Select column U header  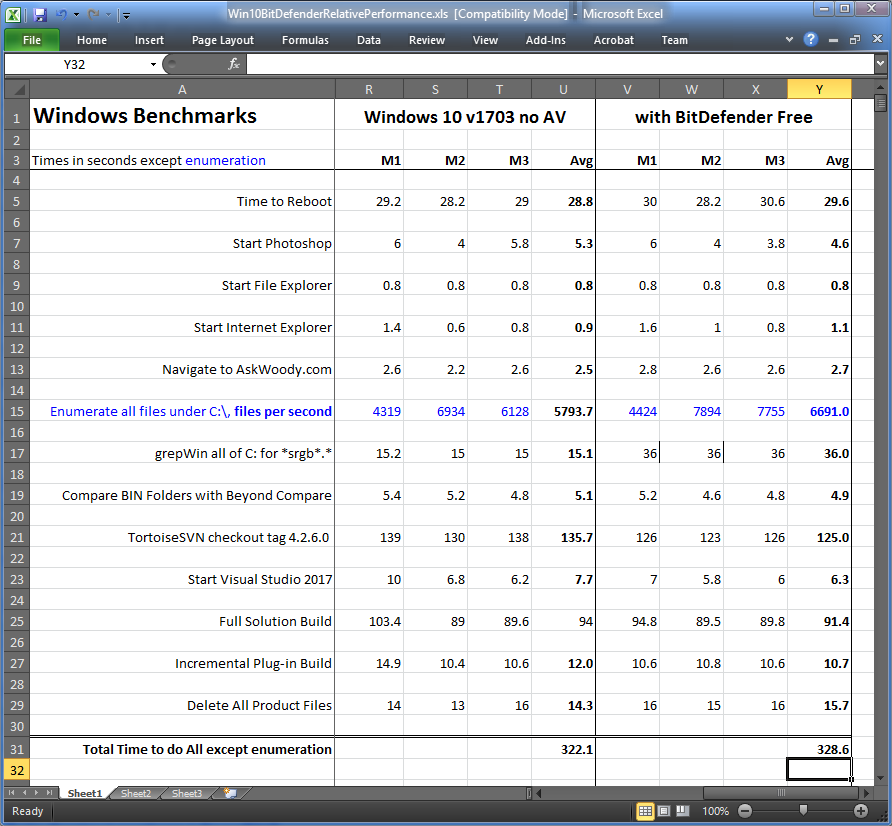coord(563,89)
